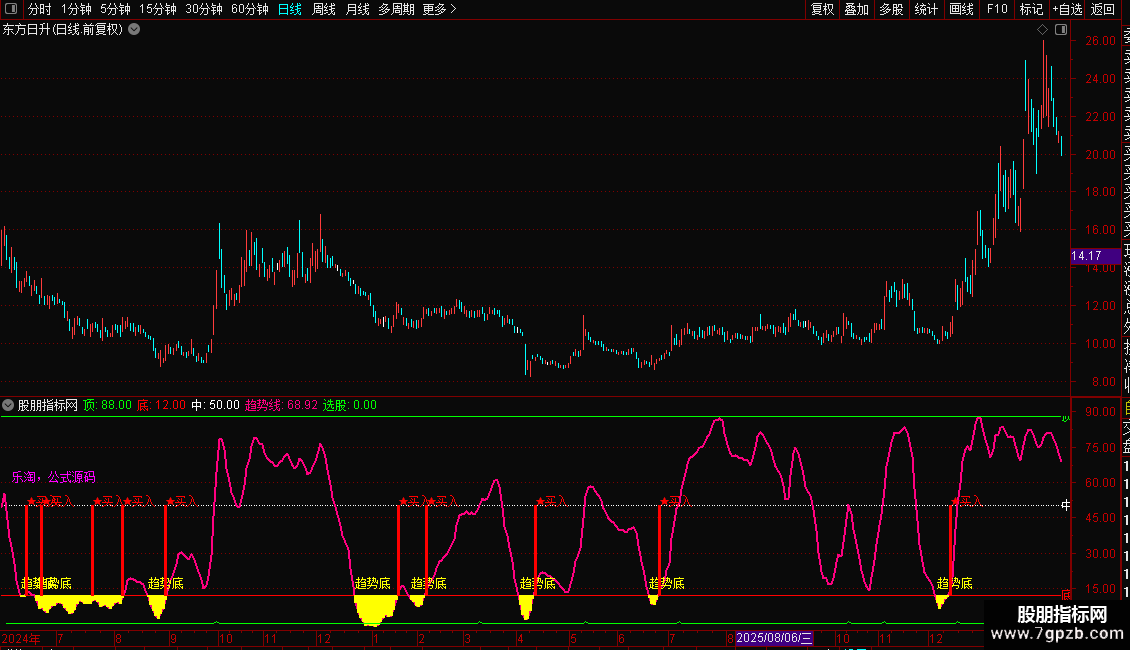Expand the 股朋指标网 indicator dropdown arrow
Image resolution: width=1130 pixels, height=650 pixels.
coord(9,405)
